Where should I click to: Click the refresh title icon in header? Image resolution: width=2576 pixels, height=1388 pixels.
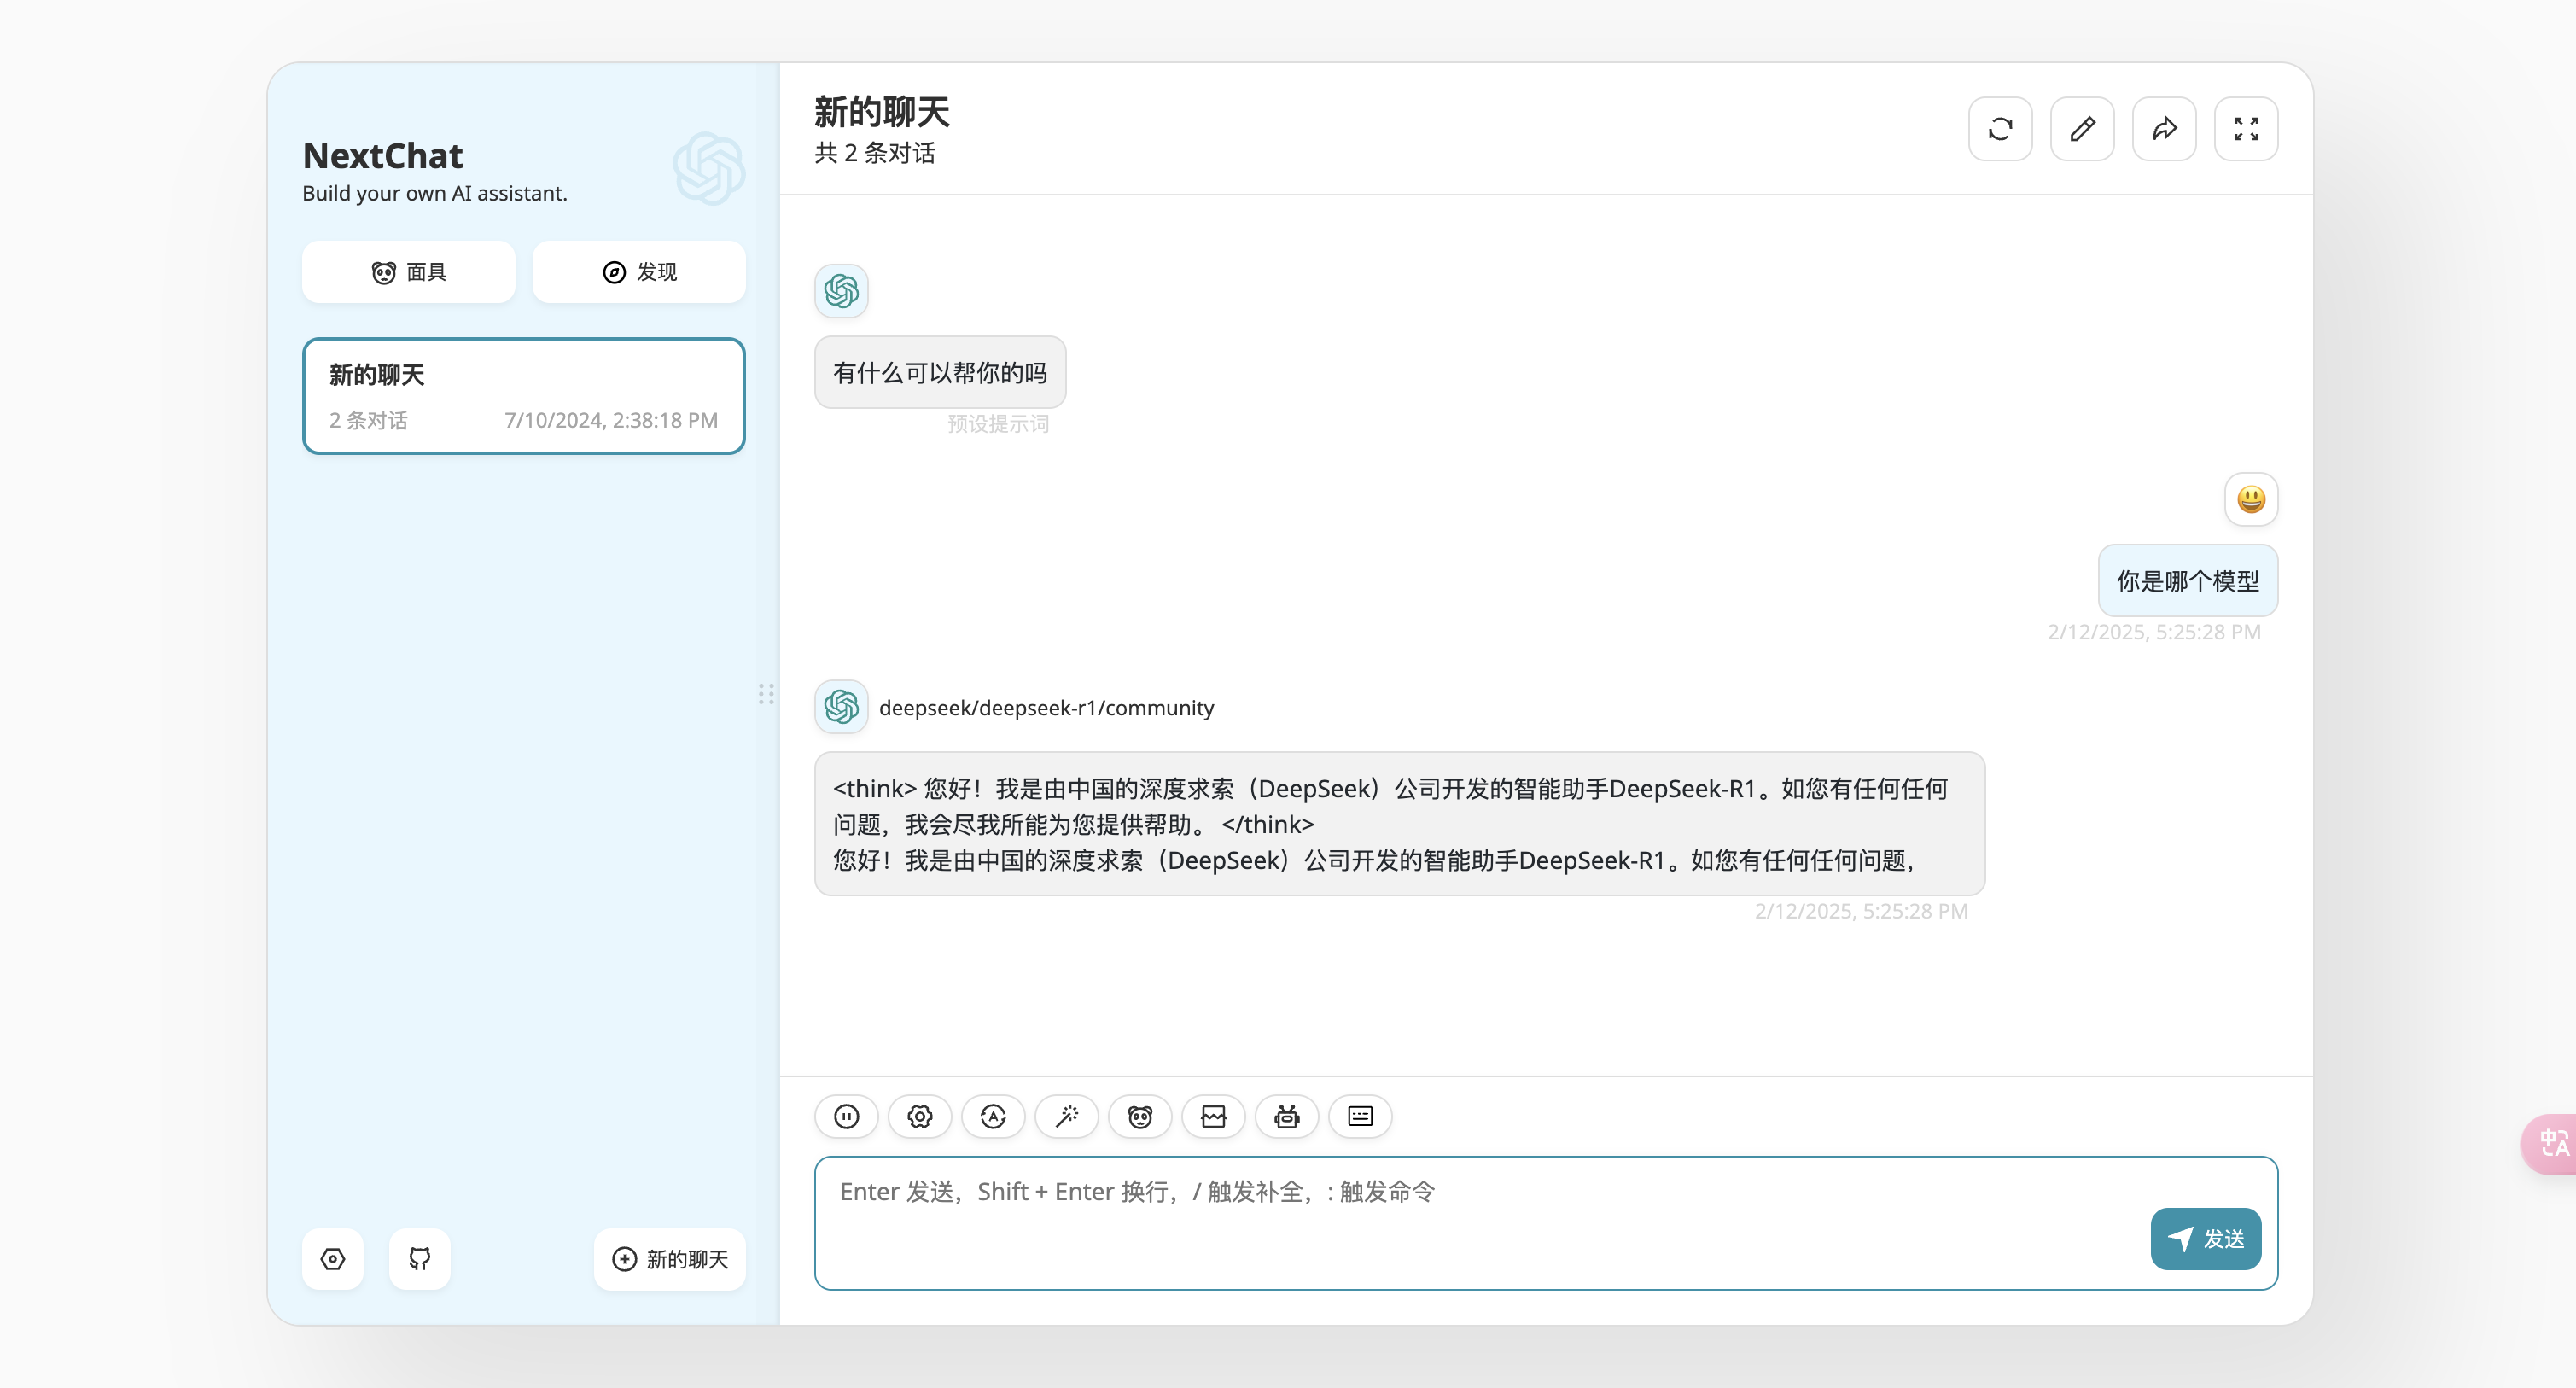click(2000, 129)
